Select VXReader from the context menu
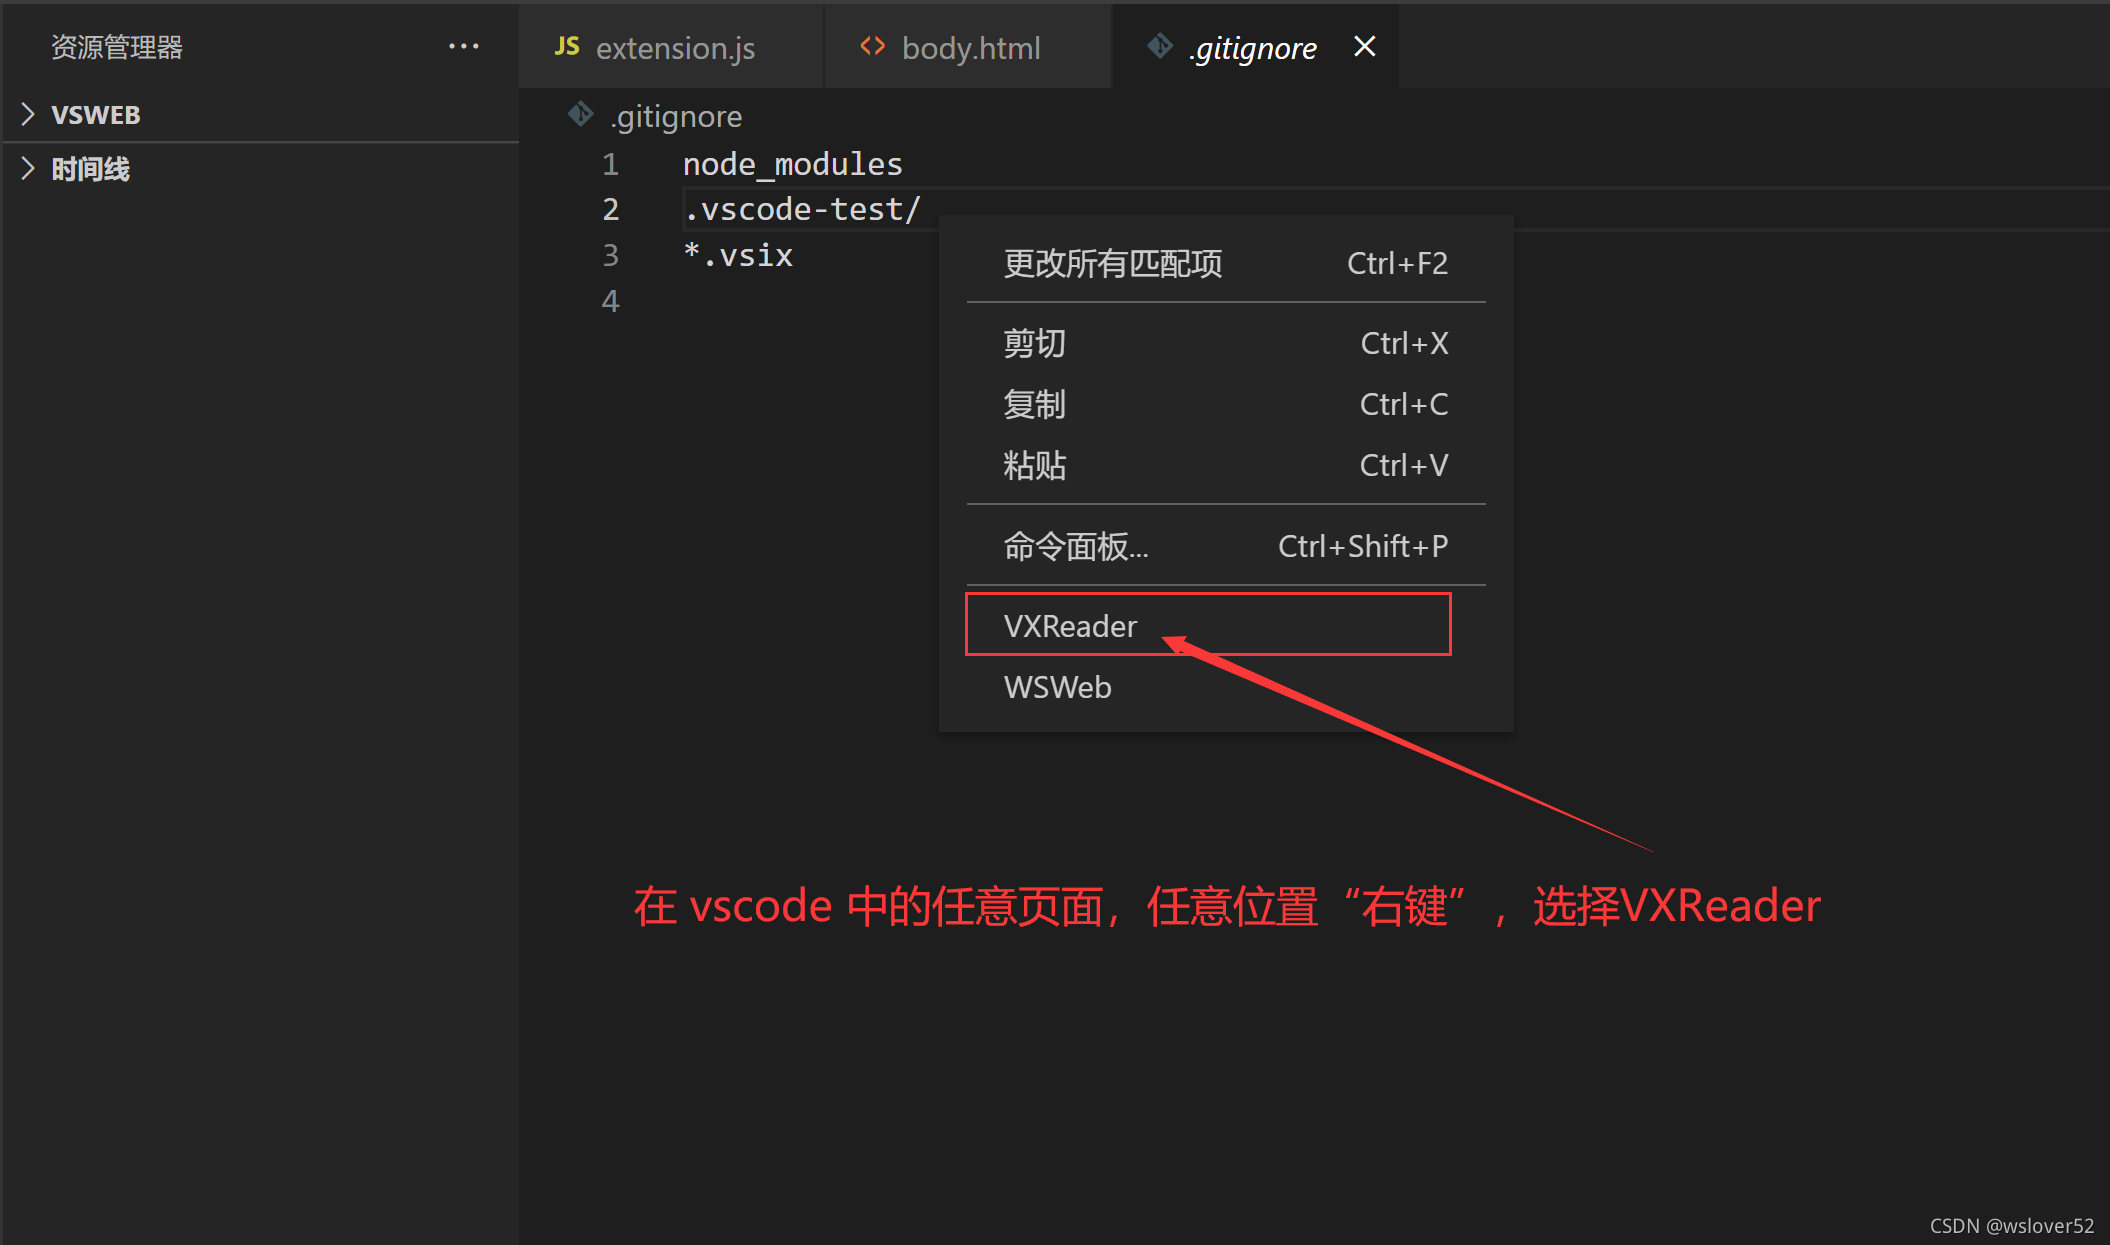 point(1070,626)
